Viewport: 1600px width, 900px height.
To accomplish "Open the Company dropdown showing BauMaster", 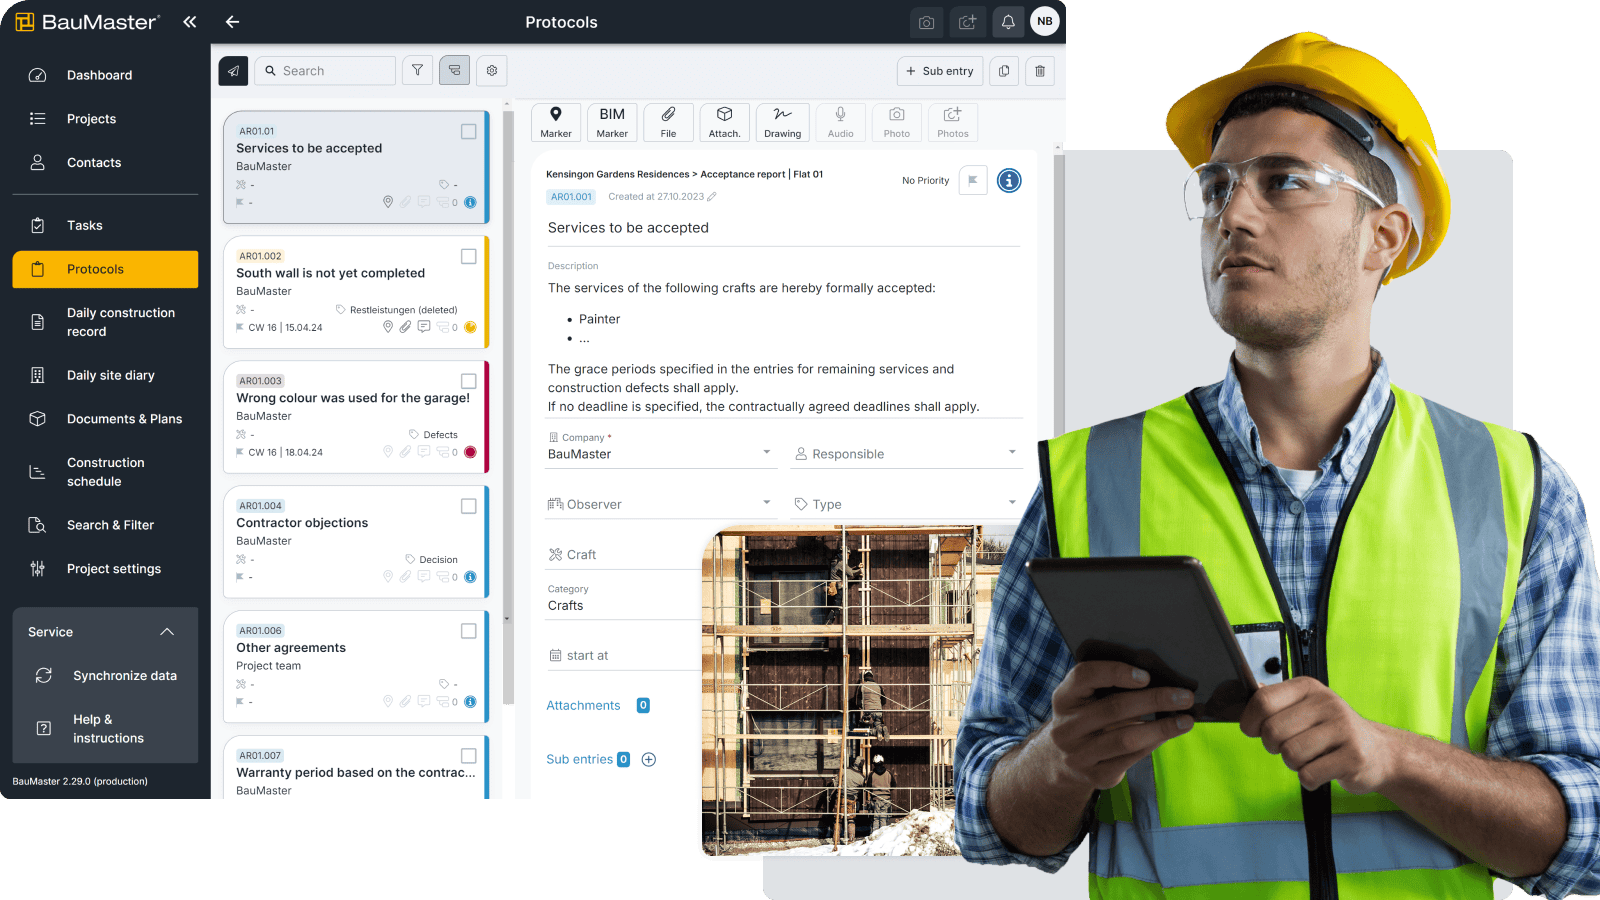I will [660, 453].
